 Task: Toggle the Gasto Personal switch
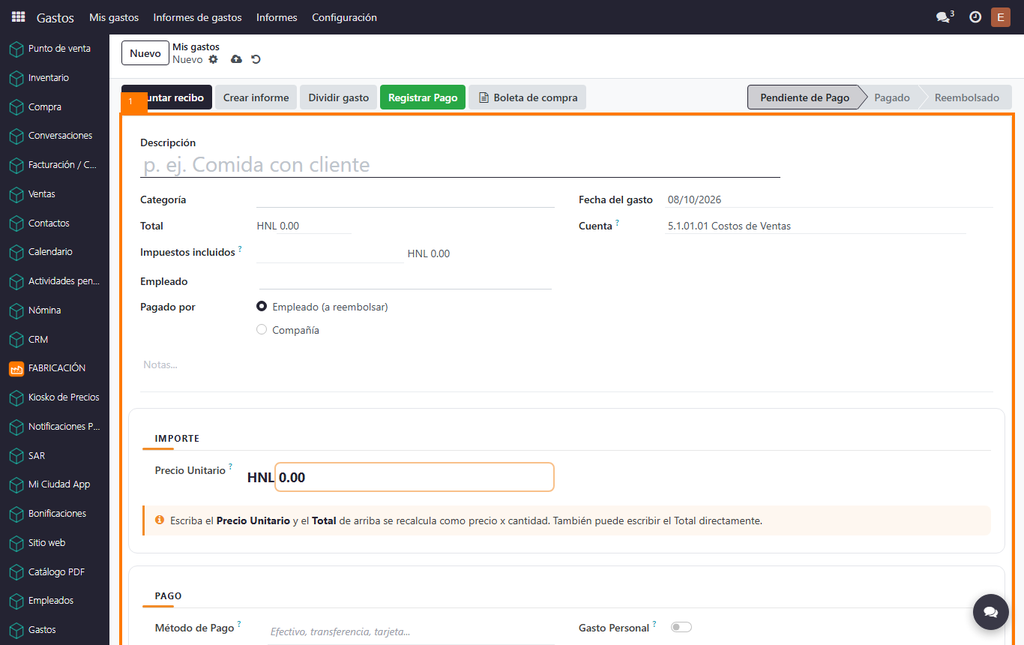click(681, 627)
